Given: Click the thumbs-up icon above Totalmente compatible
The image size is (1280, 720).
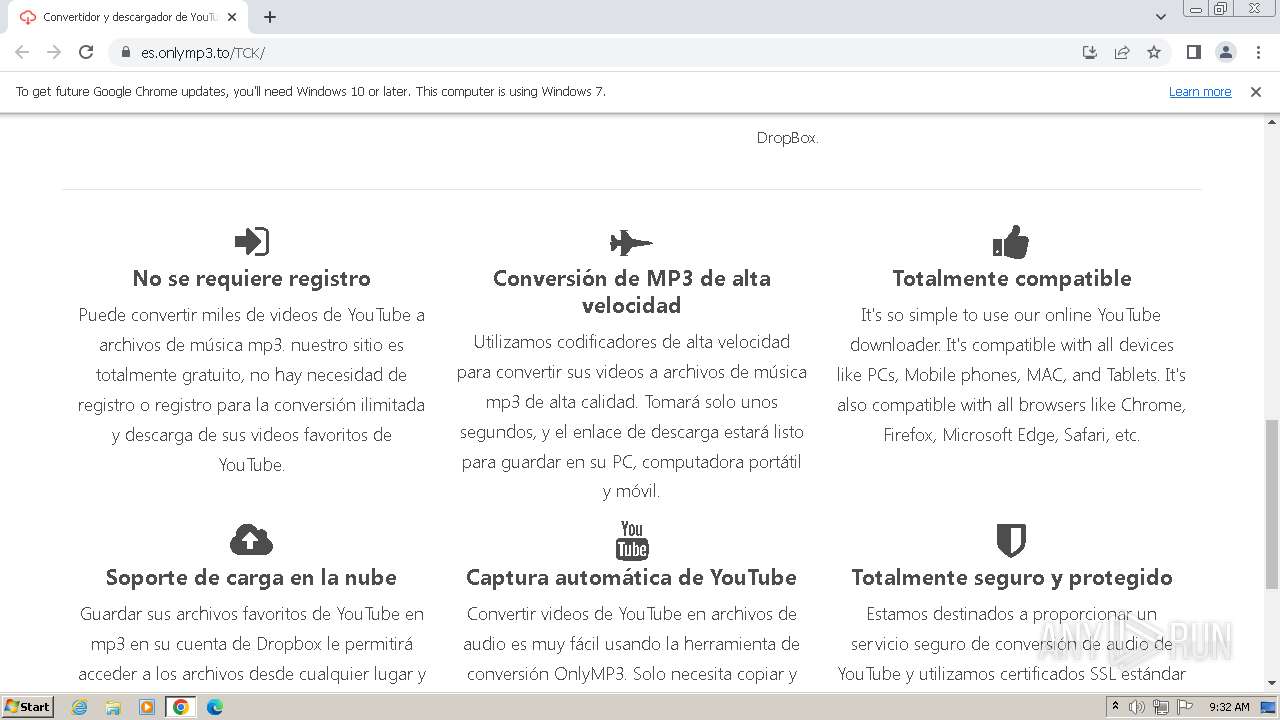Looking at the screenshot, I should pos(1011,241).
